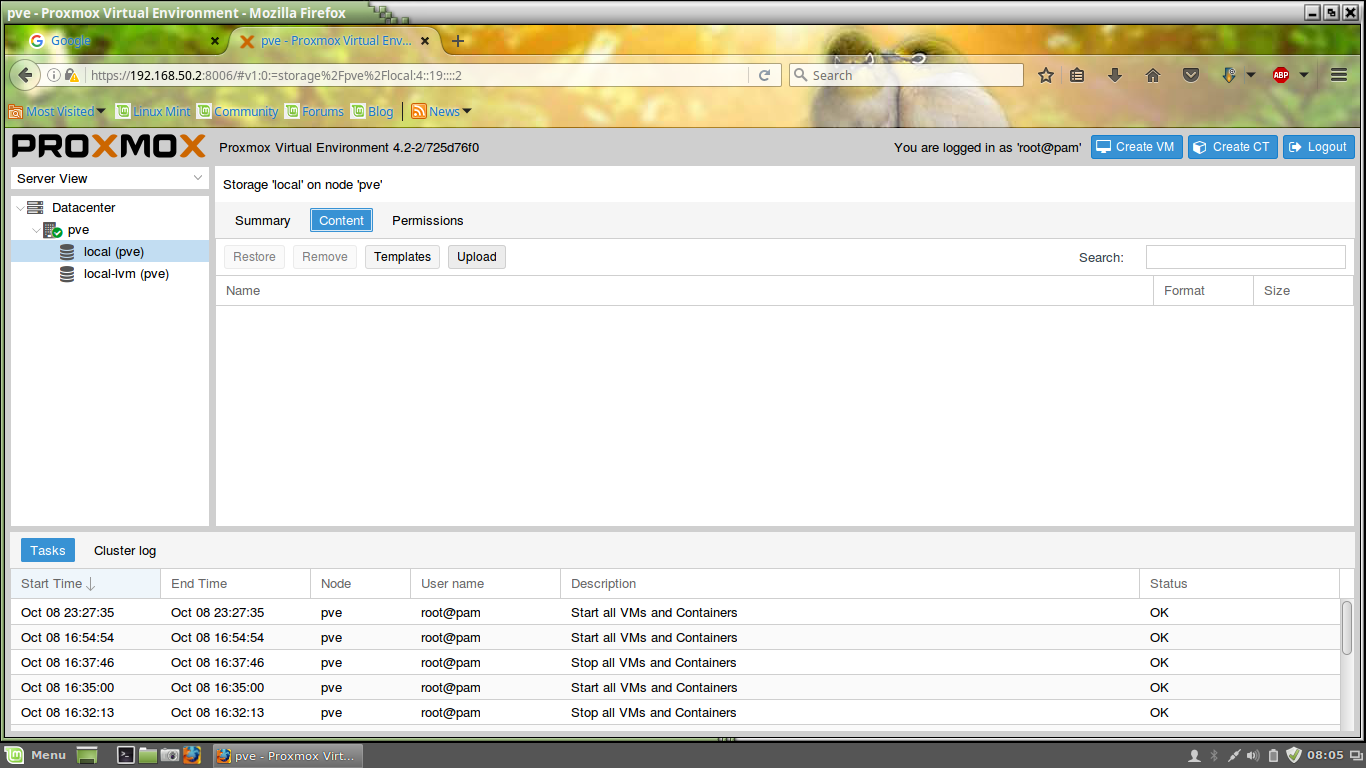Click the Templates button
Screen dimensions: 1366x768
pos(403,257)
